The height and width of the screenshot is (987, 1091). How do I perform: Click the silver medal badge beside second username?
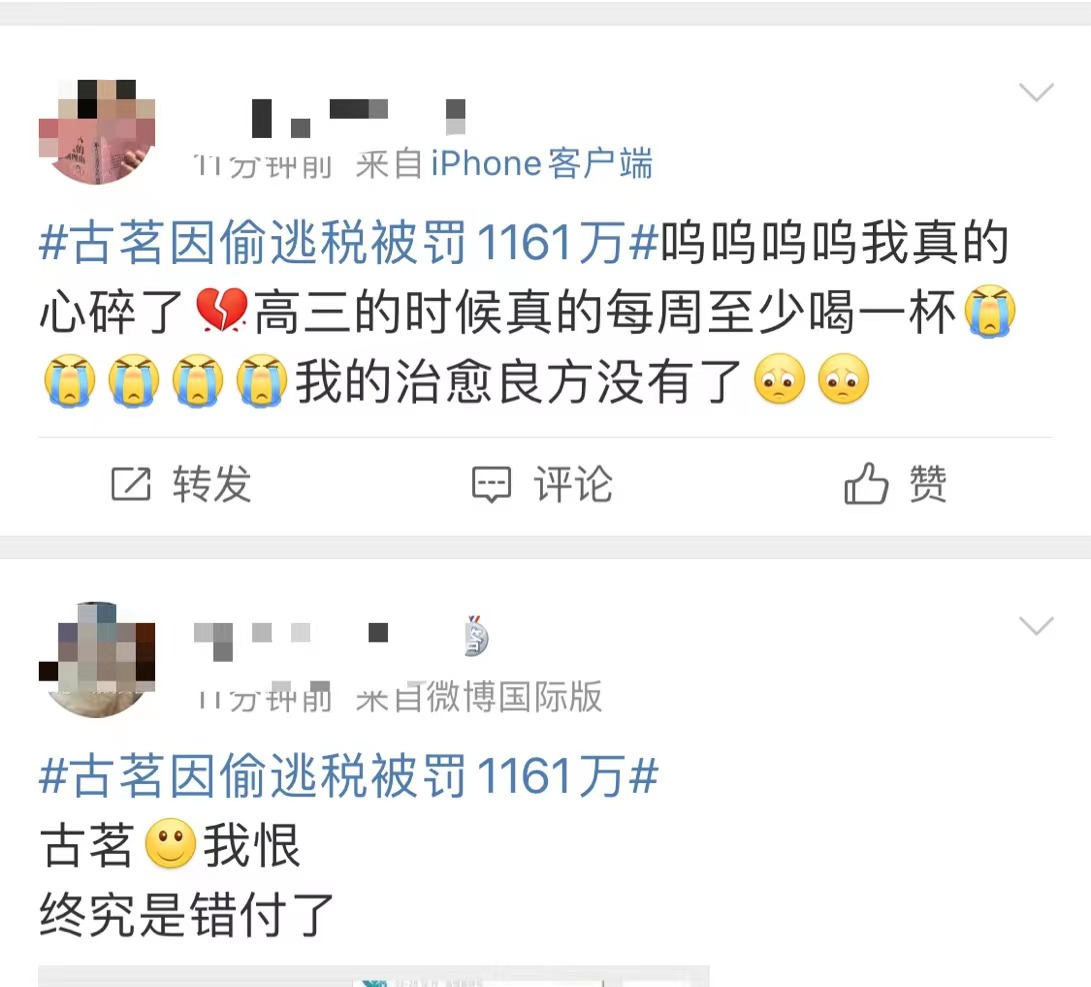click(x=476, y=636)
